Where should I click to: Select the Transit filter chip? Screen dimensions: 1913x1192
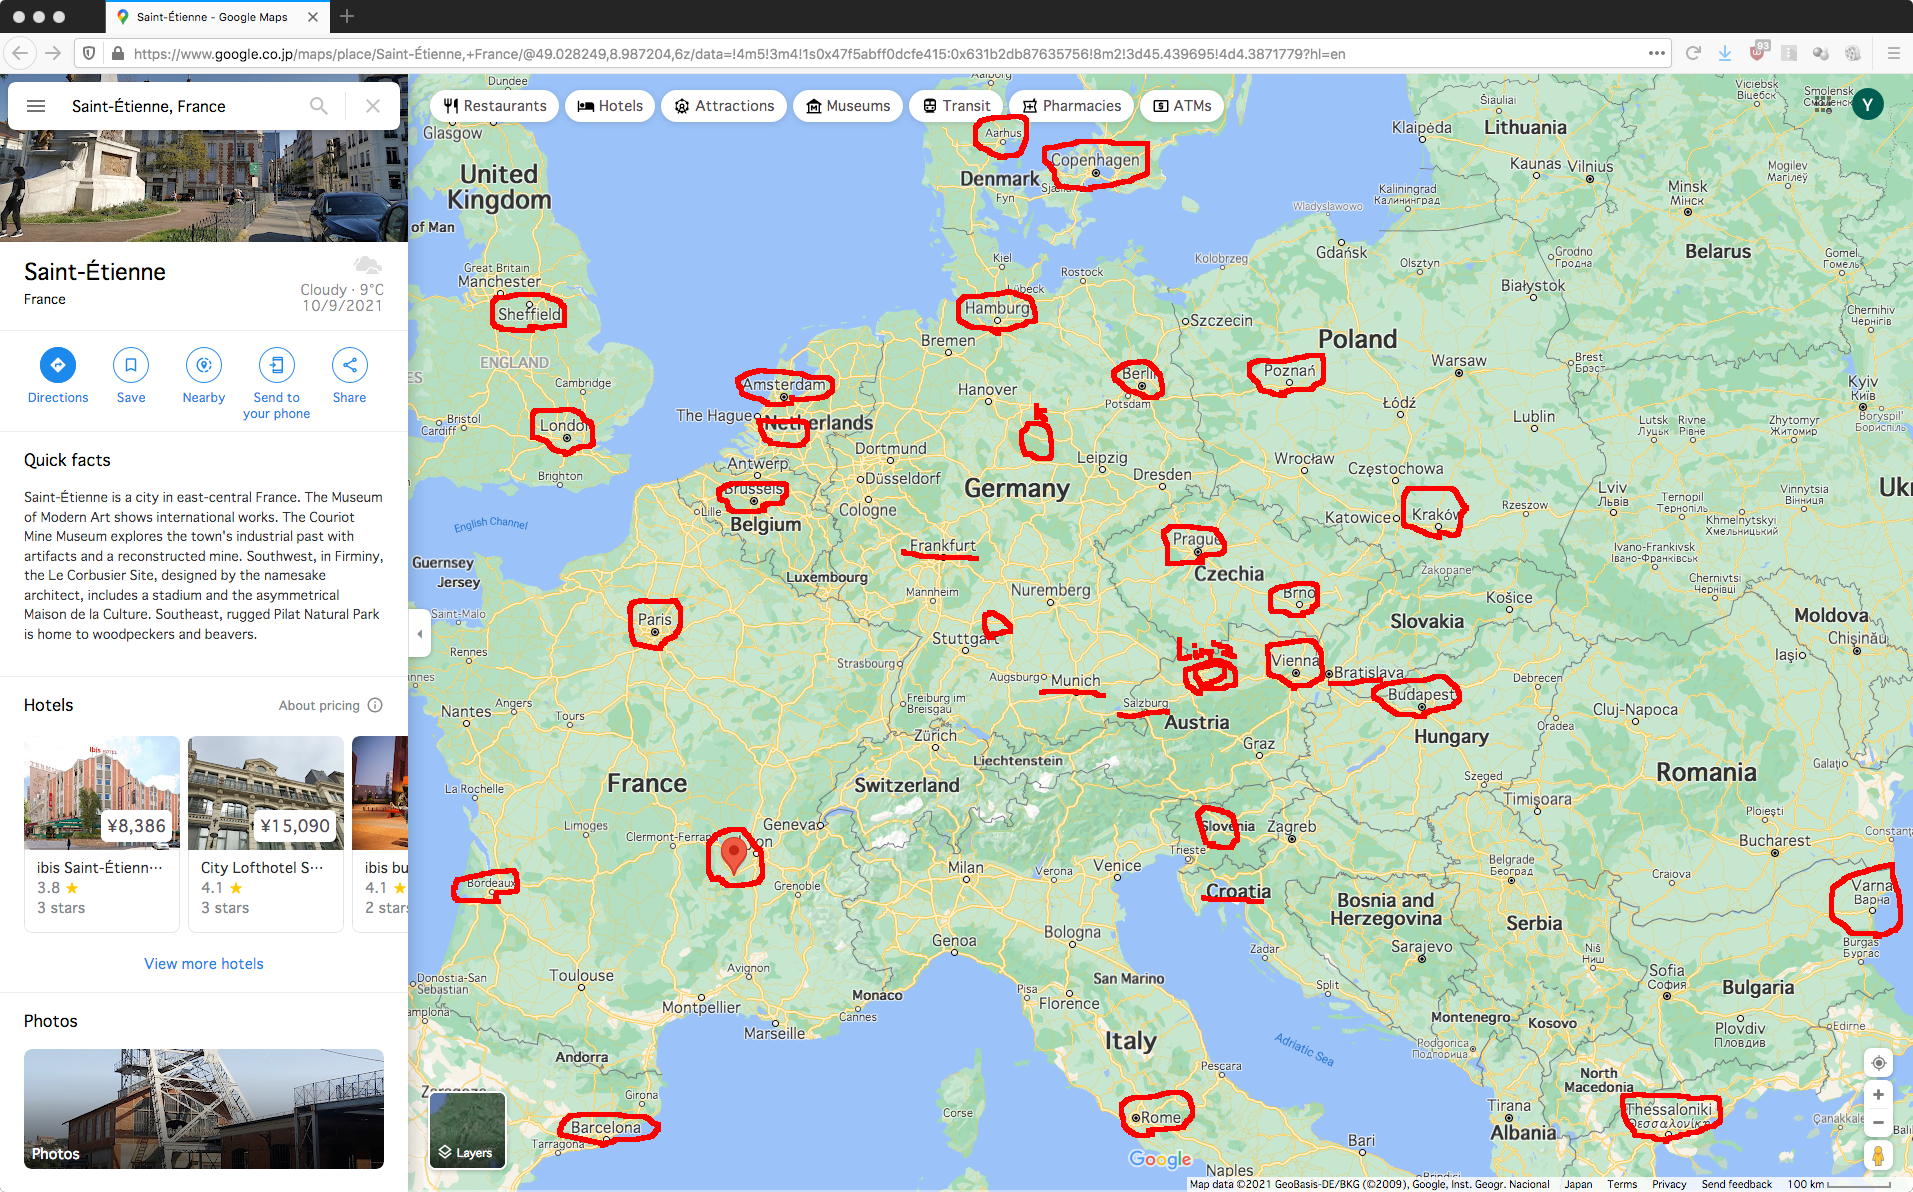click(x=956, y=106)
